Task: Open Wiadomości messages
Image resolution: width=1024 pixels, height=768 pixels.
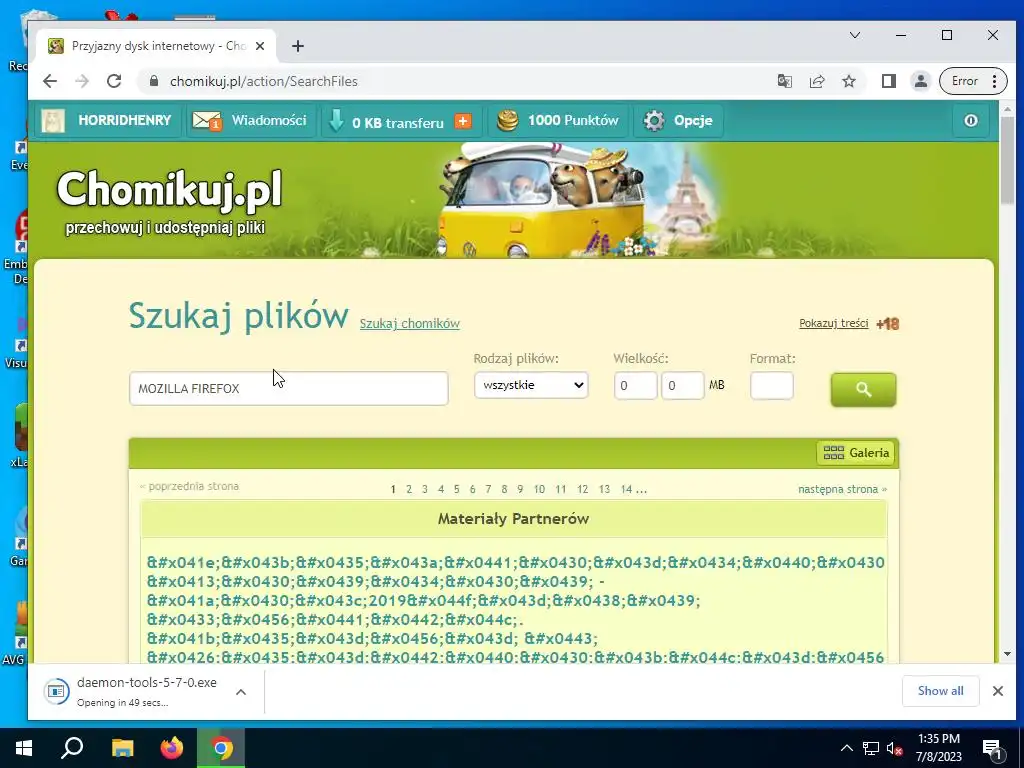Action: click(x=251, y=121)
